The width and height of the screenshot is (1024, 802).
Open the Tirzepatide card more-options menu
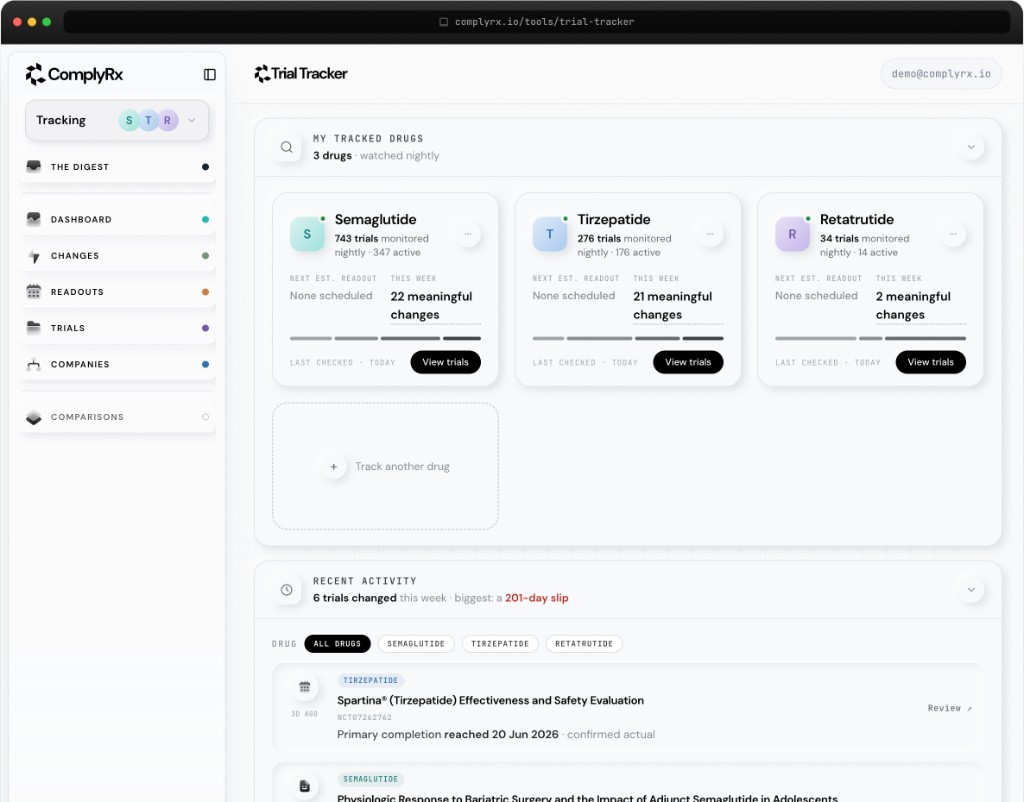711,234
